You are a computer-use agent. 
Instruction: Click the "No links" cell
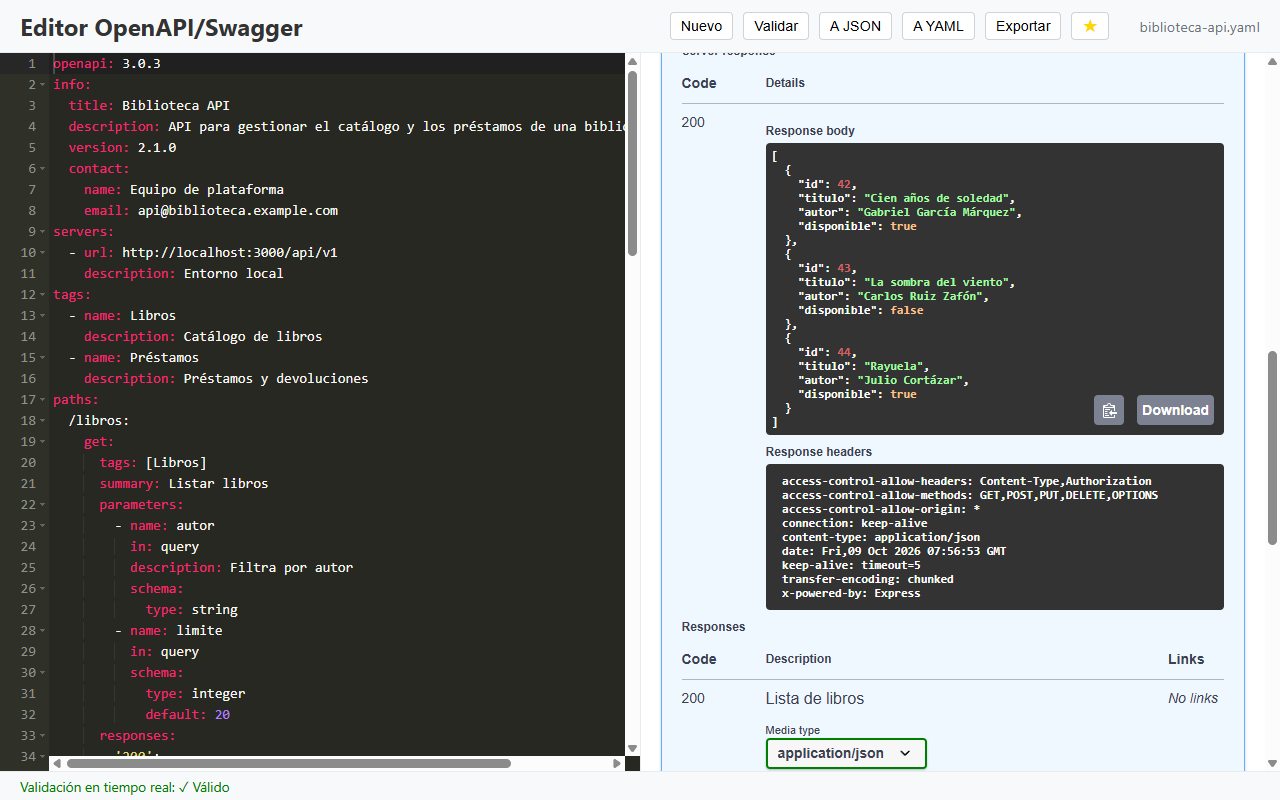(x=1193, y=698)
